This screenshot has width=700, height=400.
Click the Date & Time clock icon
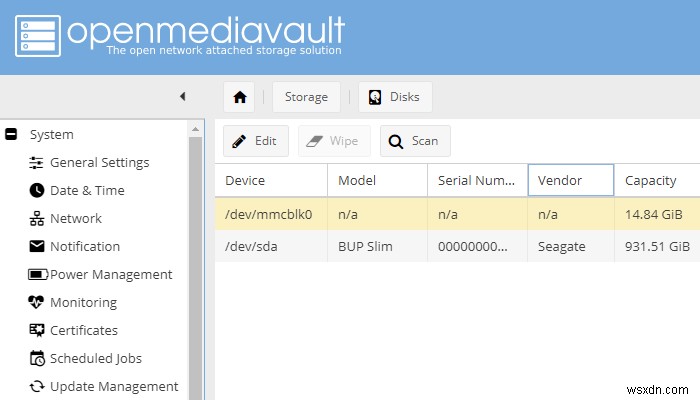(x=37, y=191)
